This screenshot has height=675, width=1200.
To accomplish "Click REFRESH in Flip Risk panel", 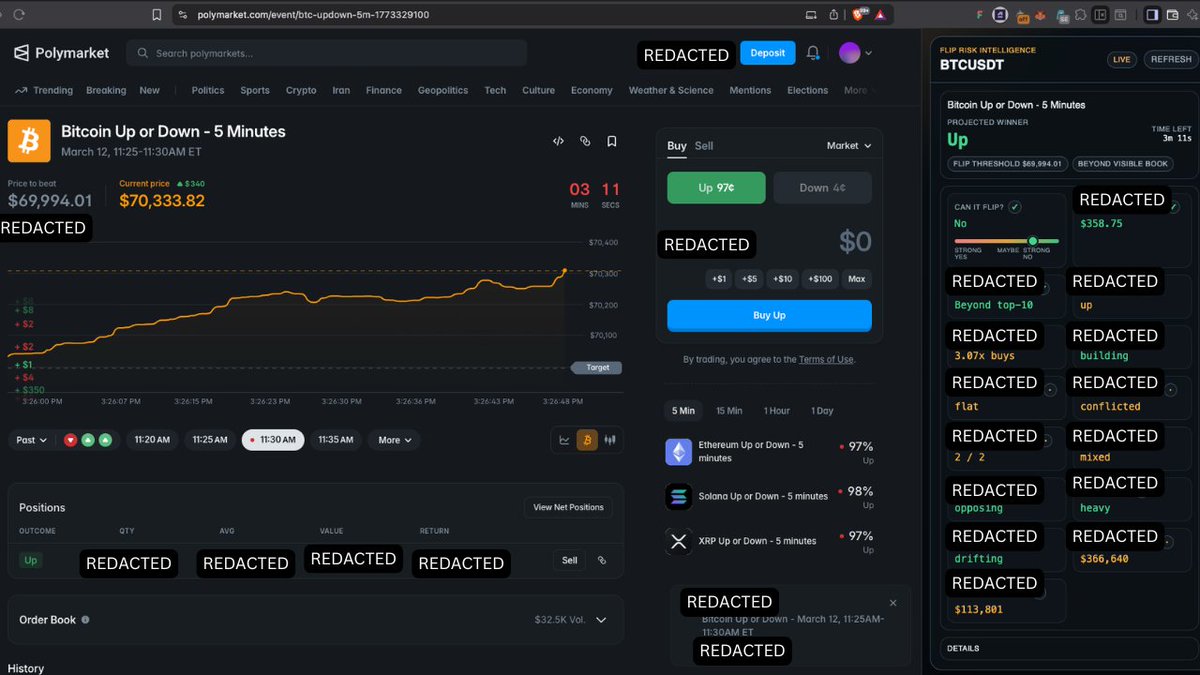I will (x=1170, y=60).
